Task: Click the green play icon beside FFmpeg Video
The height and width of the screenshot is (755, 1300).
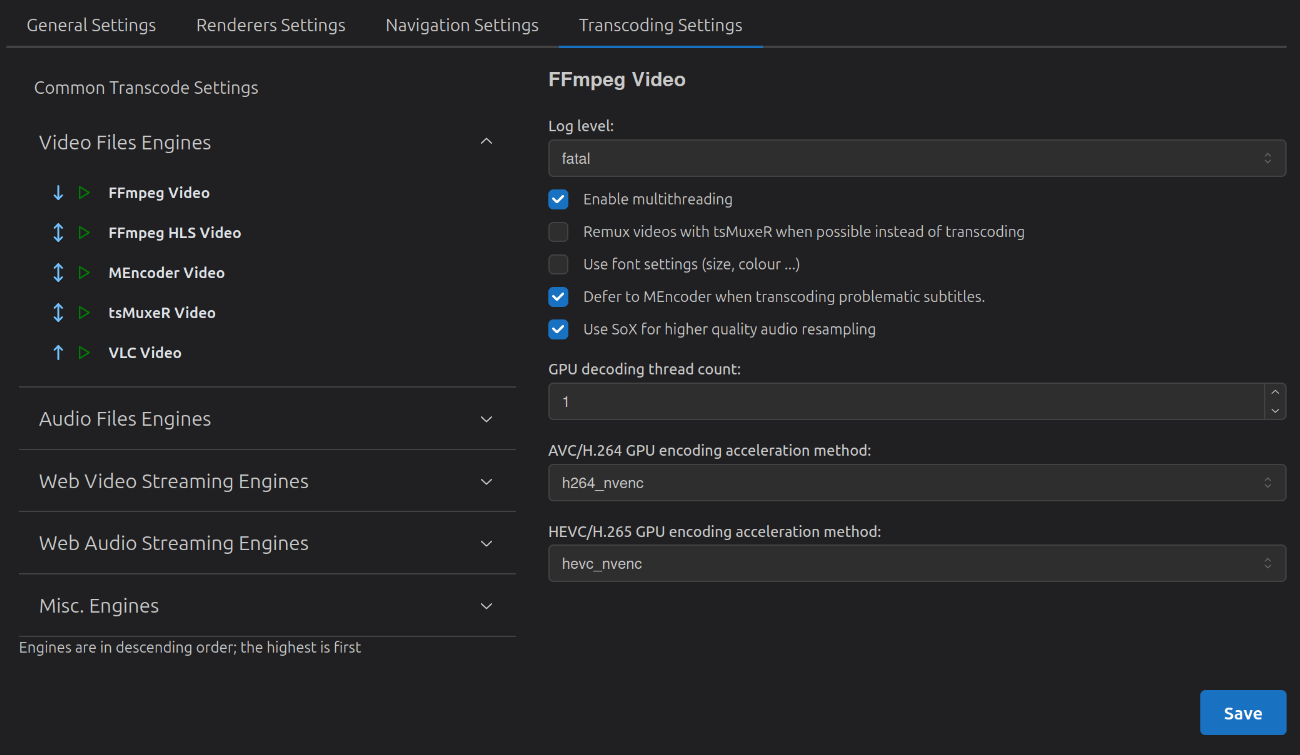Action: (85, 193)
